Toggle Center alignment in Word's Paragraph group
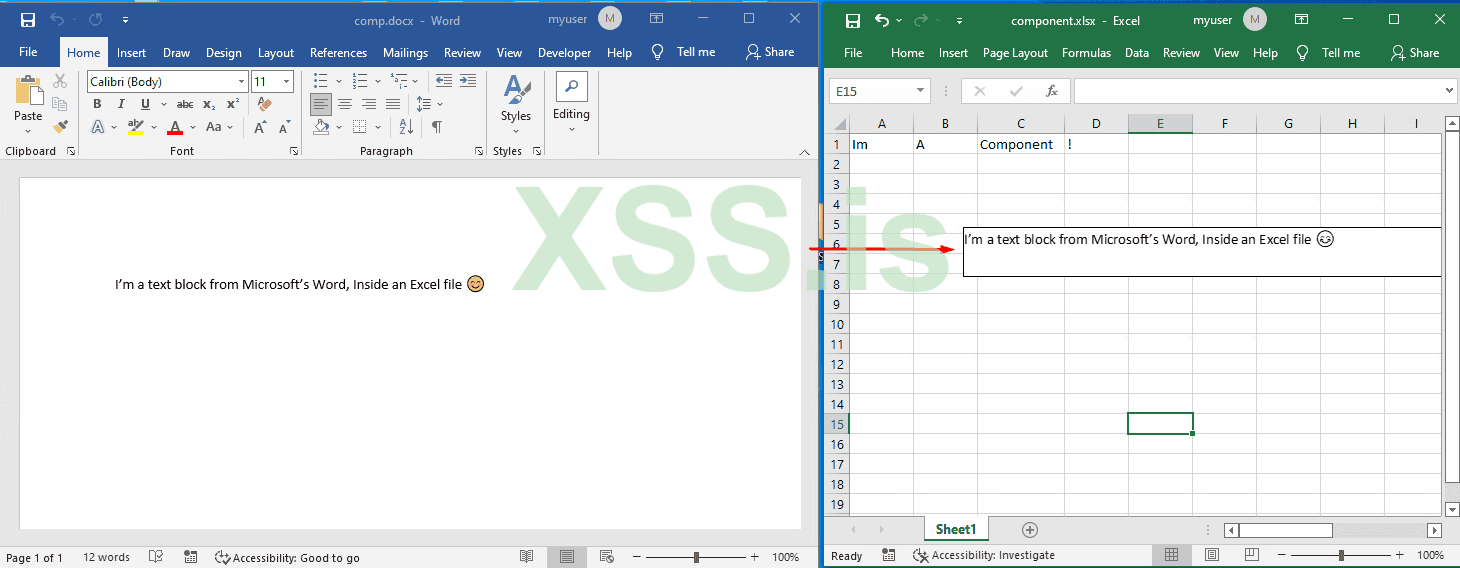This screenshot has height=568, width=1460. point(345,104)
